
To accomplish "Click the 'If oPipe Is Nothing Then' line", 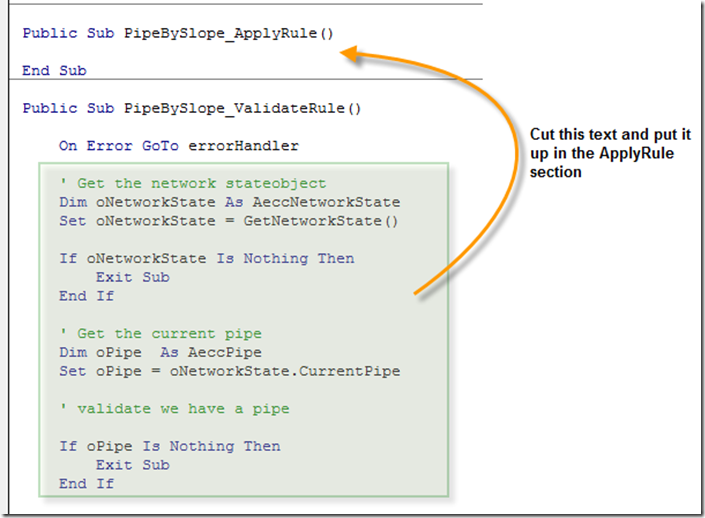I will [x=169, y=446].
